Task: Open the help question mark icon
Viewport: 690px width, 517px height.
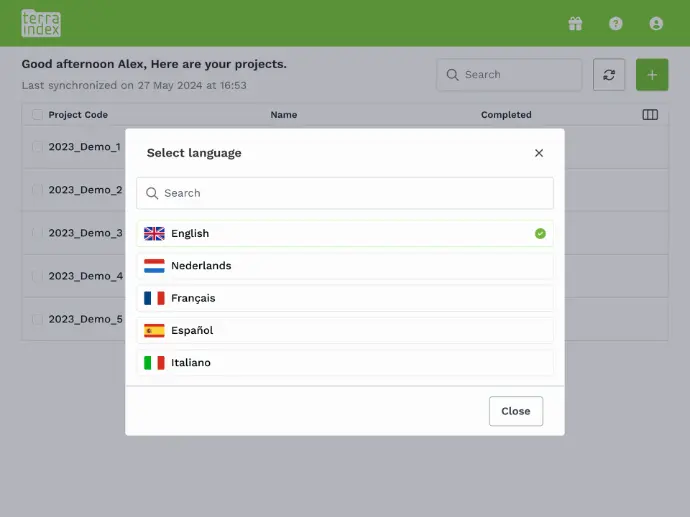Action: [616, 24]
